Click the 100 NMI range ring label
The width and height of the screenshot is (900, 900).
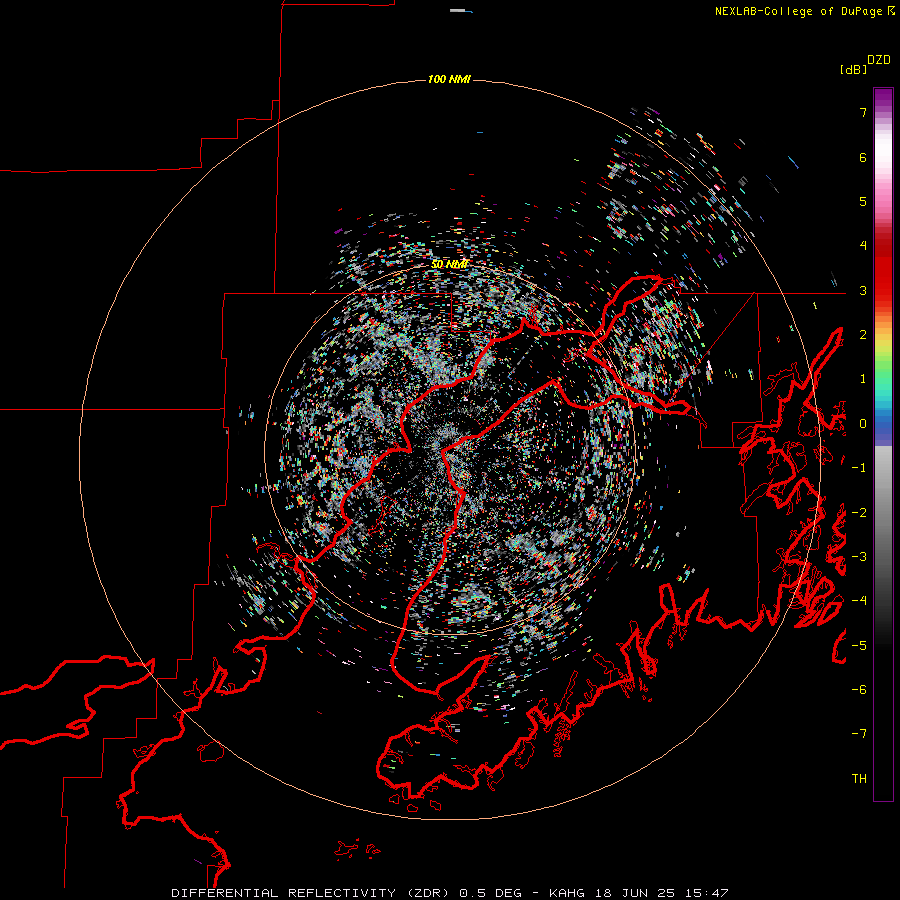point(449,79)
